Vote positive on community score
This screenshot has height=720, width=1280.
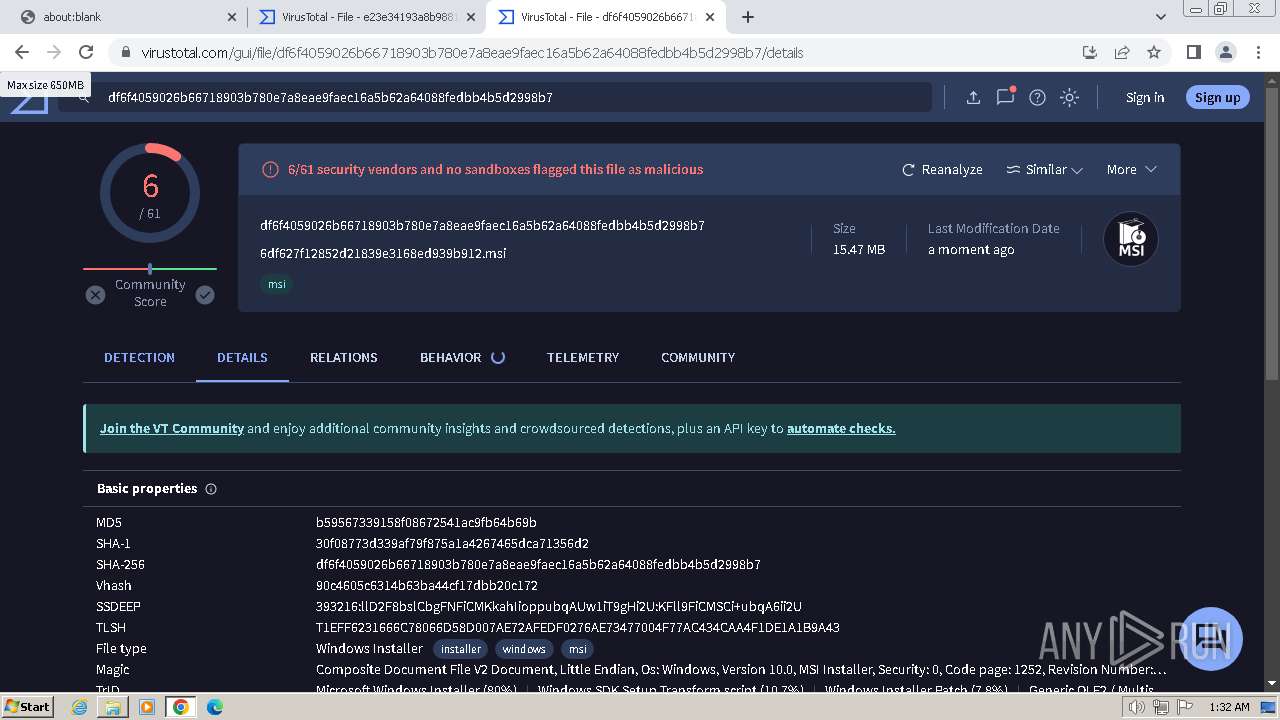click(x=205, y=295)
